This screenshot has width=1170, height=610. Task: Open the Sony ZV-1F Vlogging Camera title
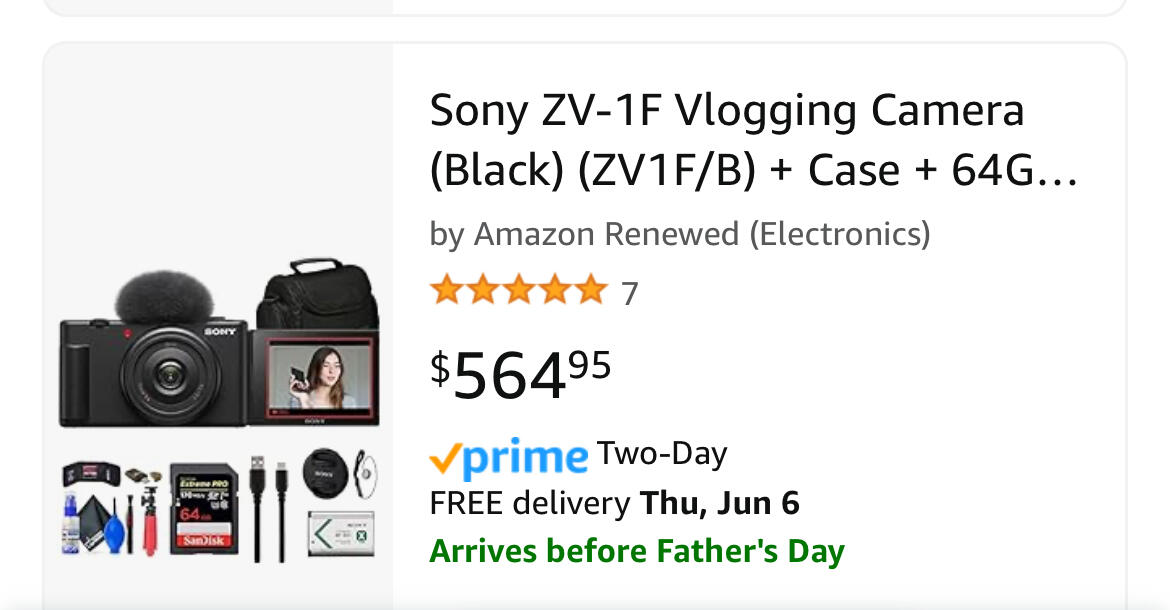coord(754,140)
